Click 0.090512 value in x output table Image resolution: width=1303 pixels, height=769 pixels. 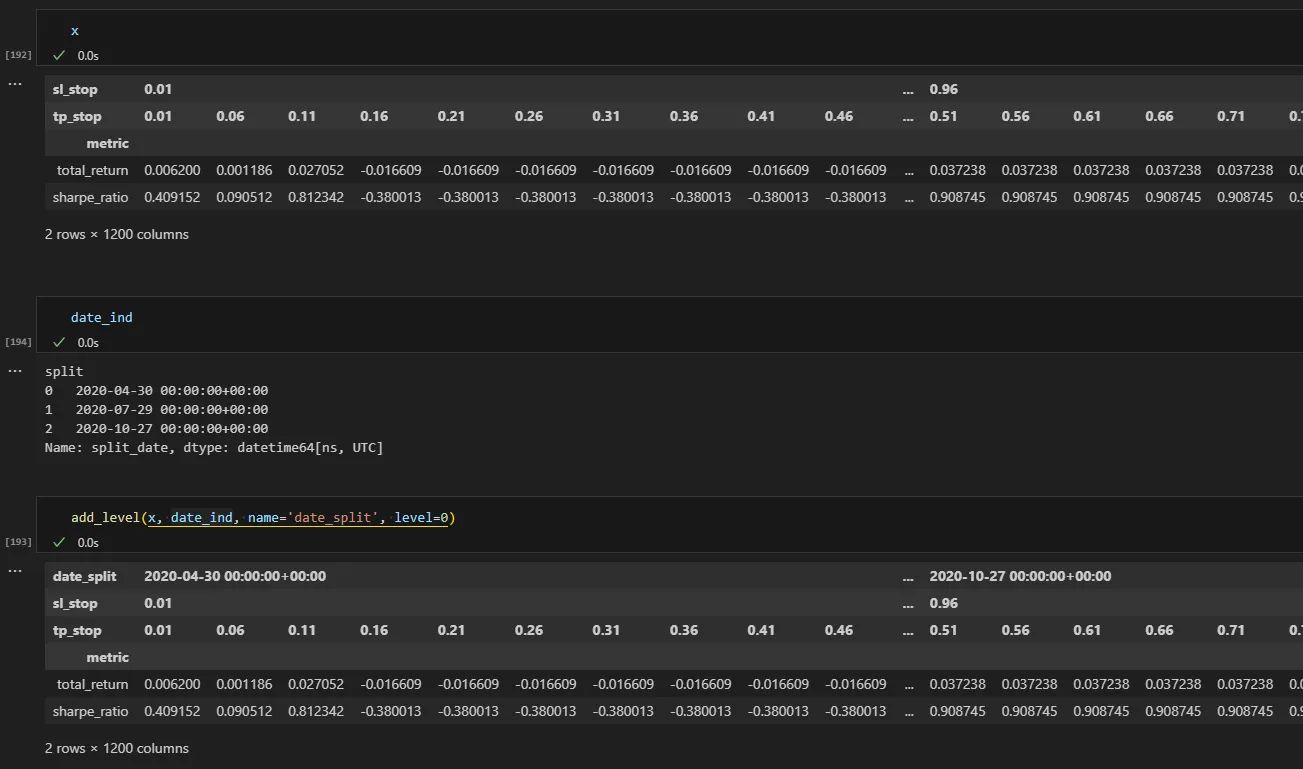[x=244, y=198]
